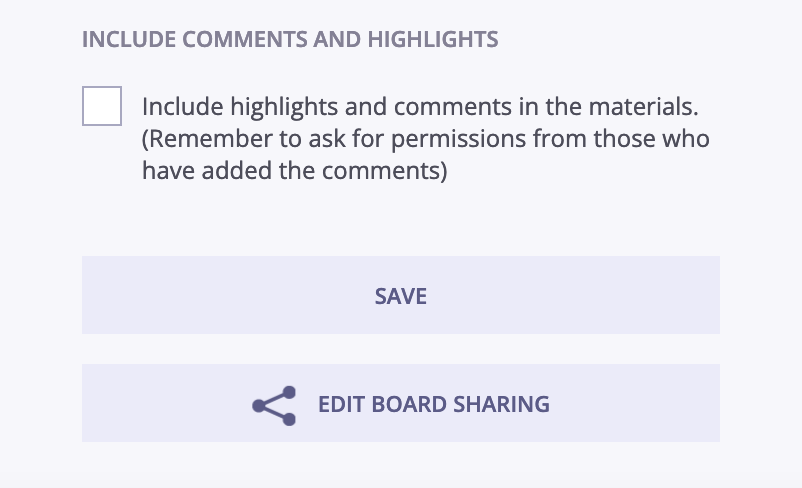Click the 'Include highlights and comments in the materials' label
Viewport: 802px width, 488px height.
pos(420,106)
